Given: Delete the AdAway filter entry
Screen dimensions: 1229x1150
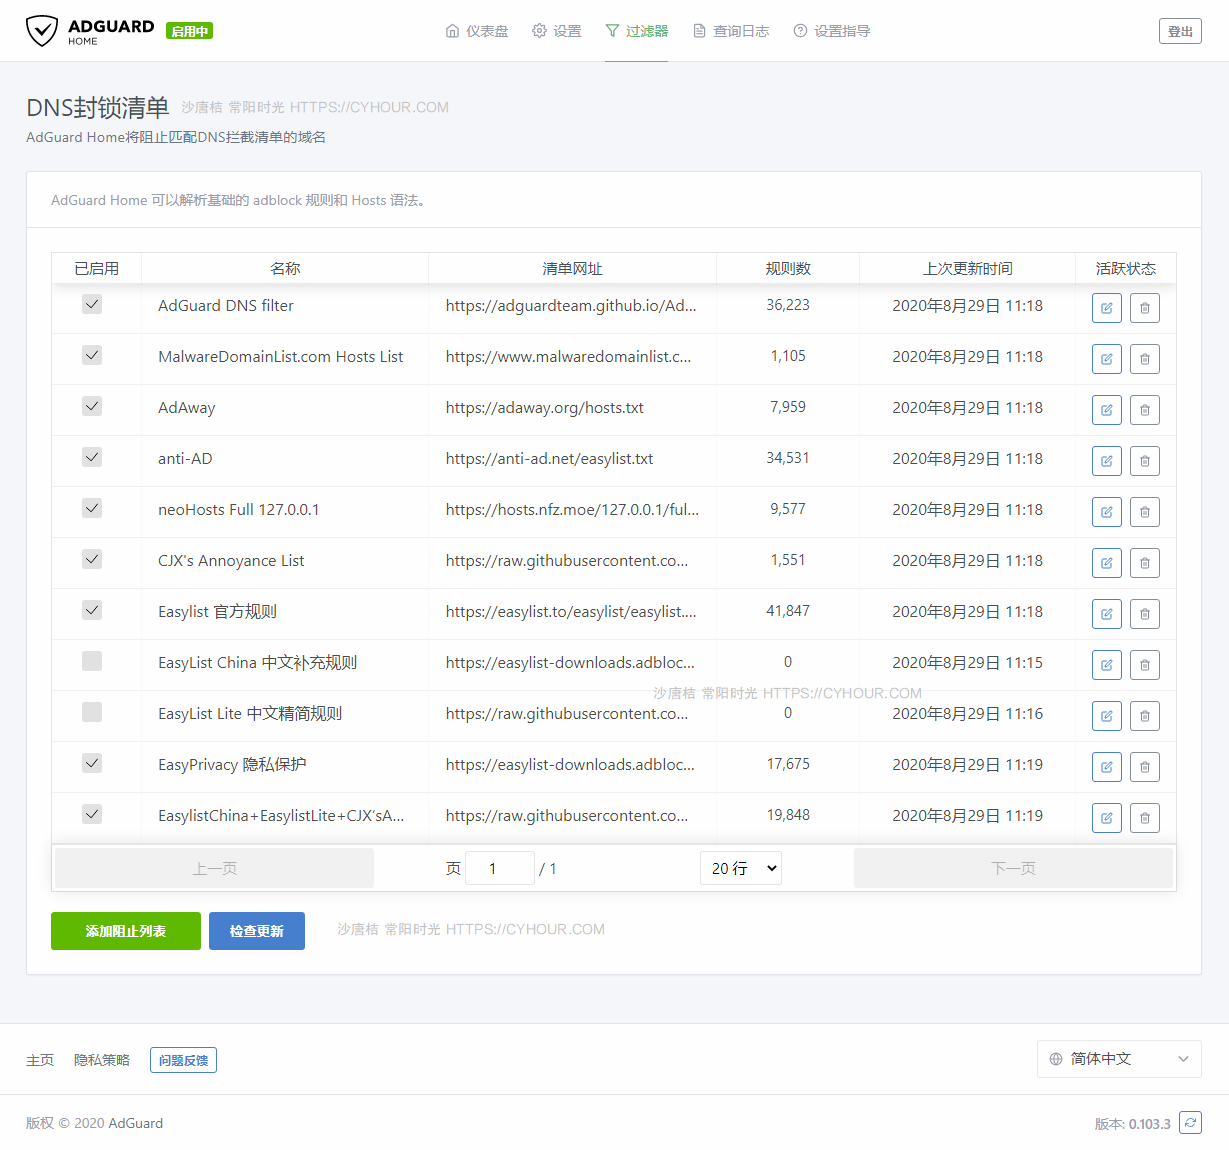Looking at the screenshot, I should (1145, 410).
